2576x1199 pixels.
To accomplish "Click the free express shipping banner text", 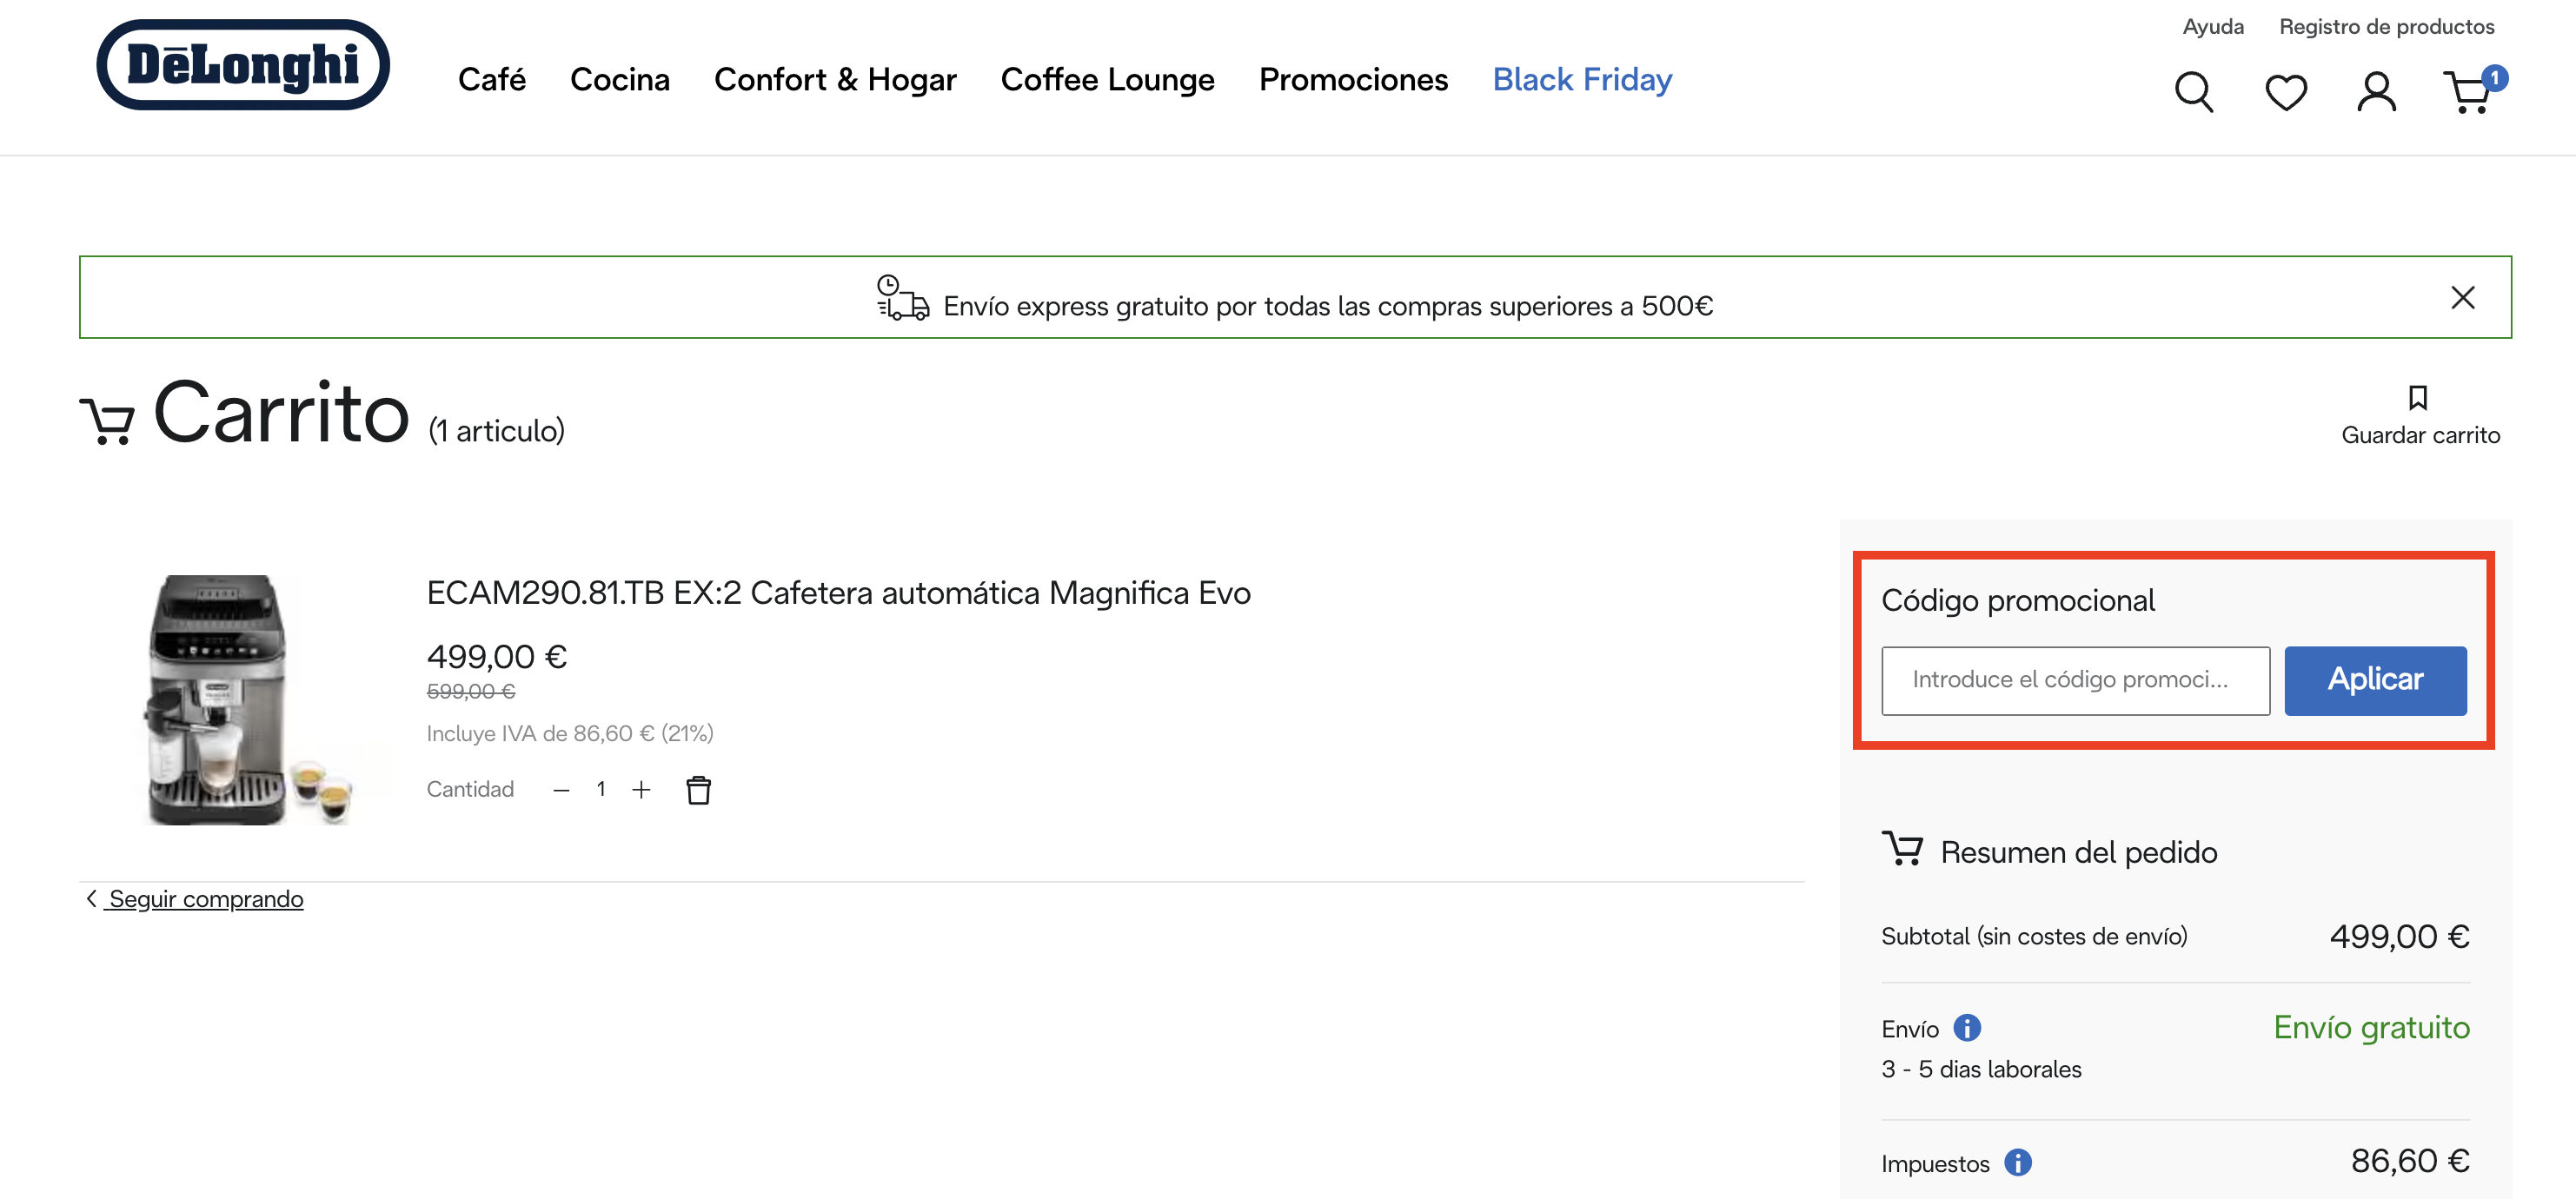I will click(1328, 306).
